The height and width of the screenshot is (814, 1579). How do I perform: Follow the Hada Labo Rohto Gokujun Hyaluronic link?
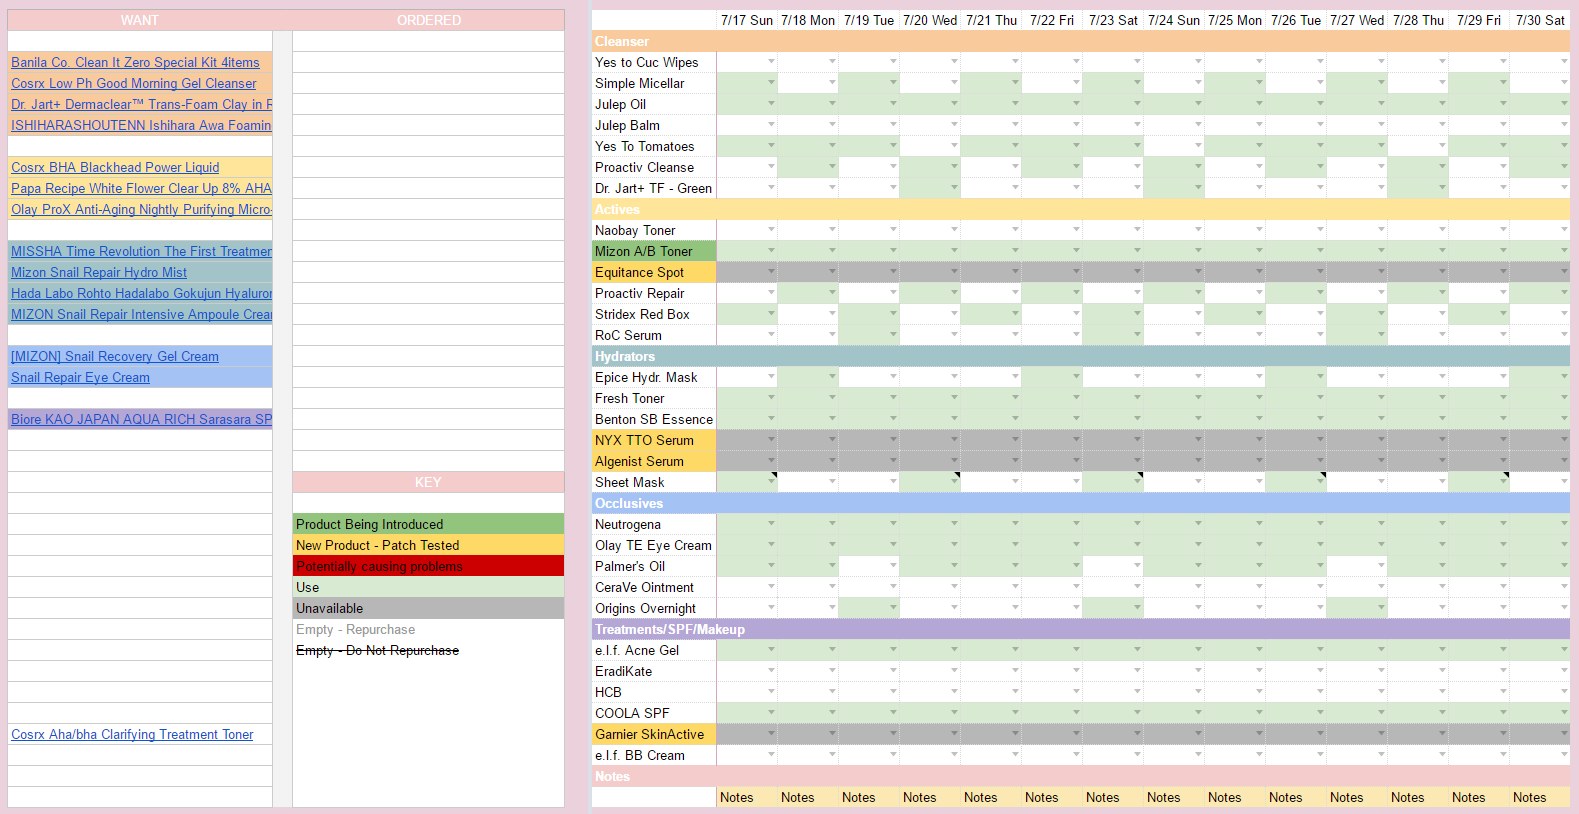[x=141, y=293]
